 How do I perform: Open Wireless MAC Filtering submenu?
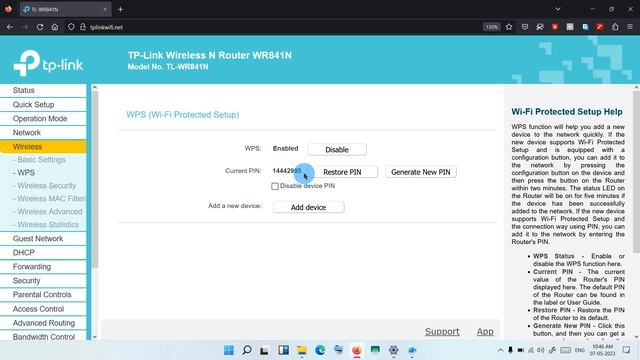click(x=49, y=199)
